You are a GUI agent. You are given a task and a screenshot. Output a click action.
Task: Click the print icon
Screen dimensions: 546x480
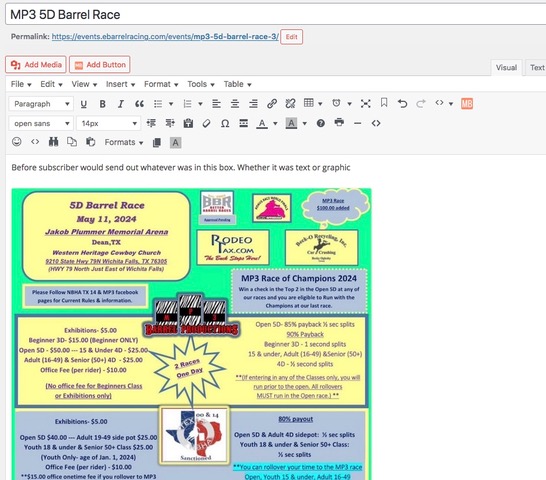339,123
